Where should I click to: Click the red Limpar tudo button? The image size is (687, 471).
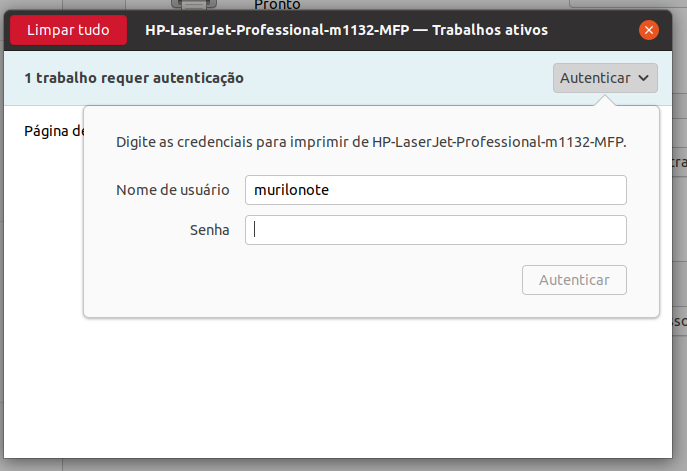(x=68, y=30)
